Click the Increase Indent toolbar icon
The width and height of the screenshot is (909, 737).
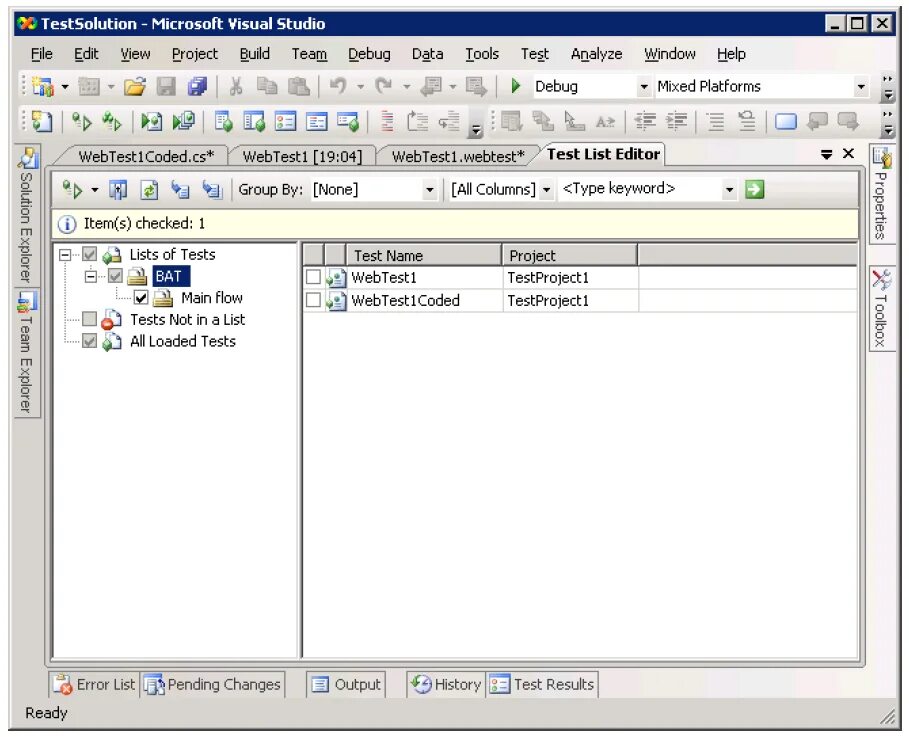point(676,122)
